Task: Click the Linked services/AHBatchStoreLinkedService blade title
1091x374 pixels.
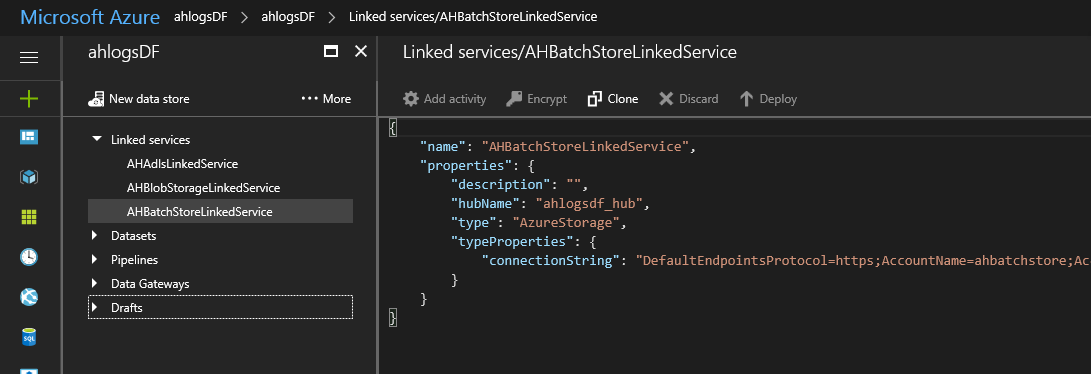Action: (570, 52)
